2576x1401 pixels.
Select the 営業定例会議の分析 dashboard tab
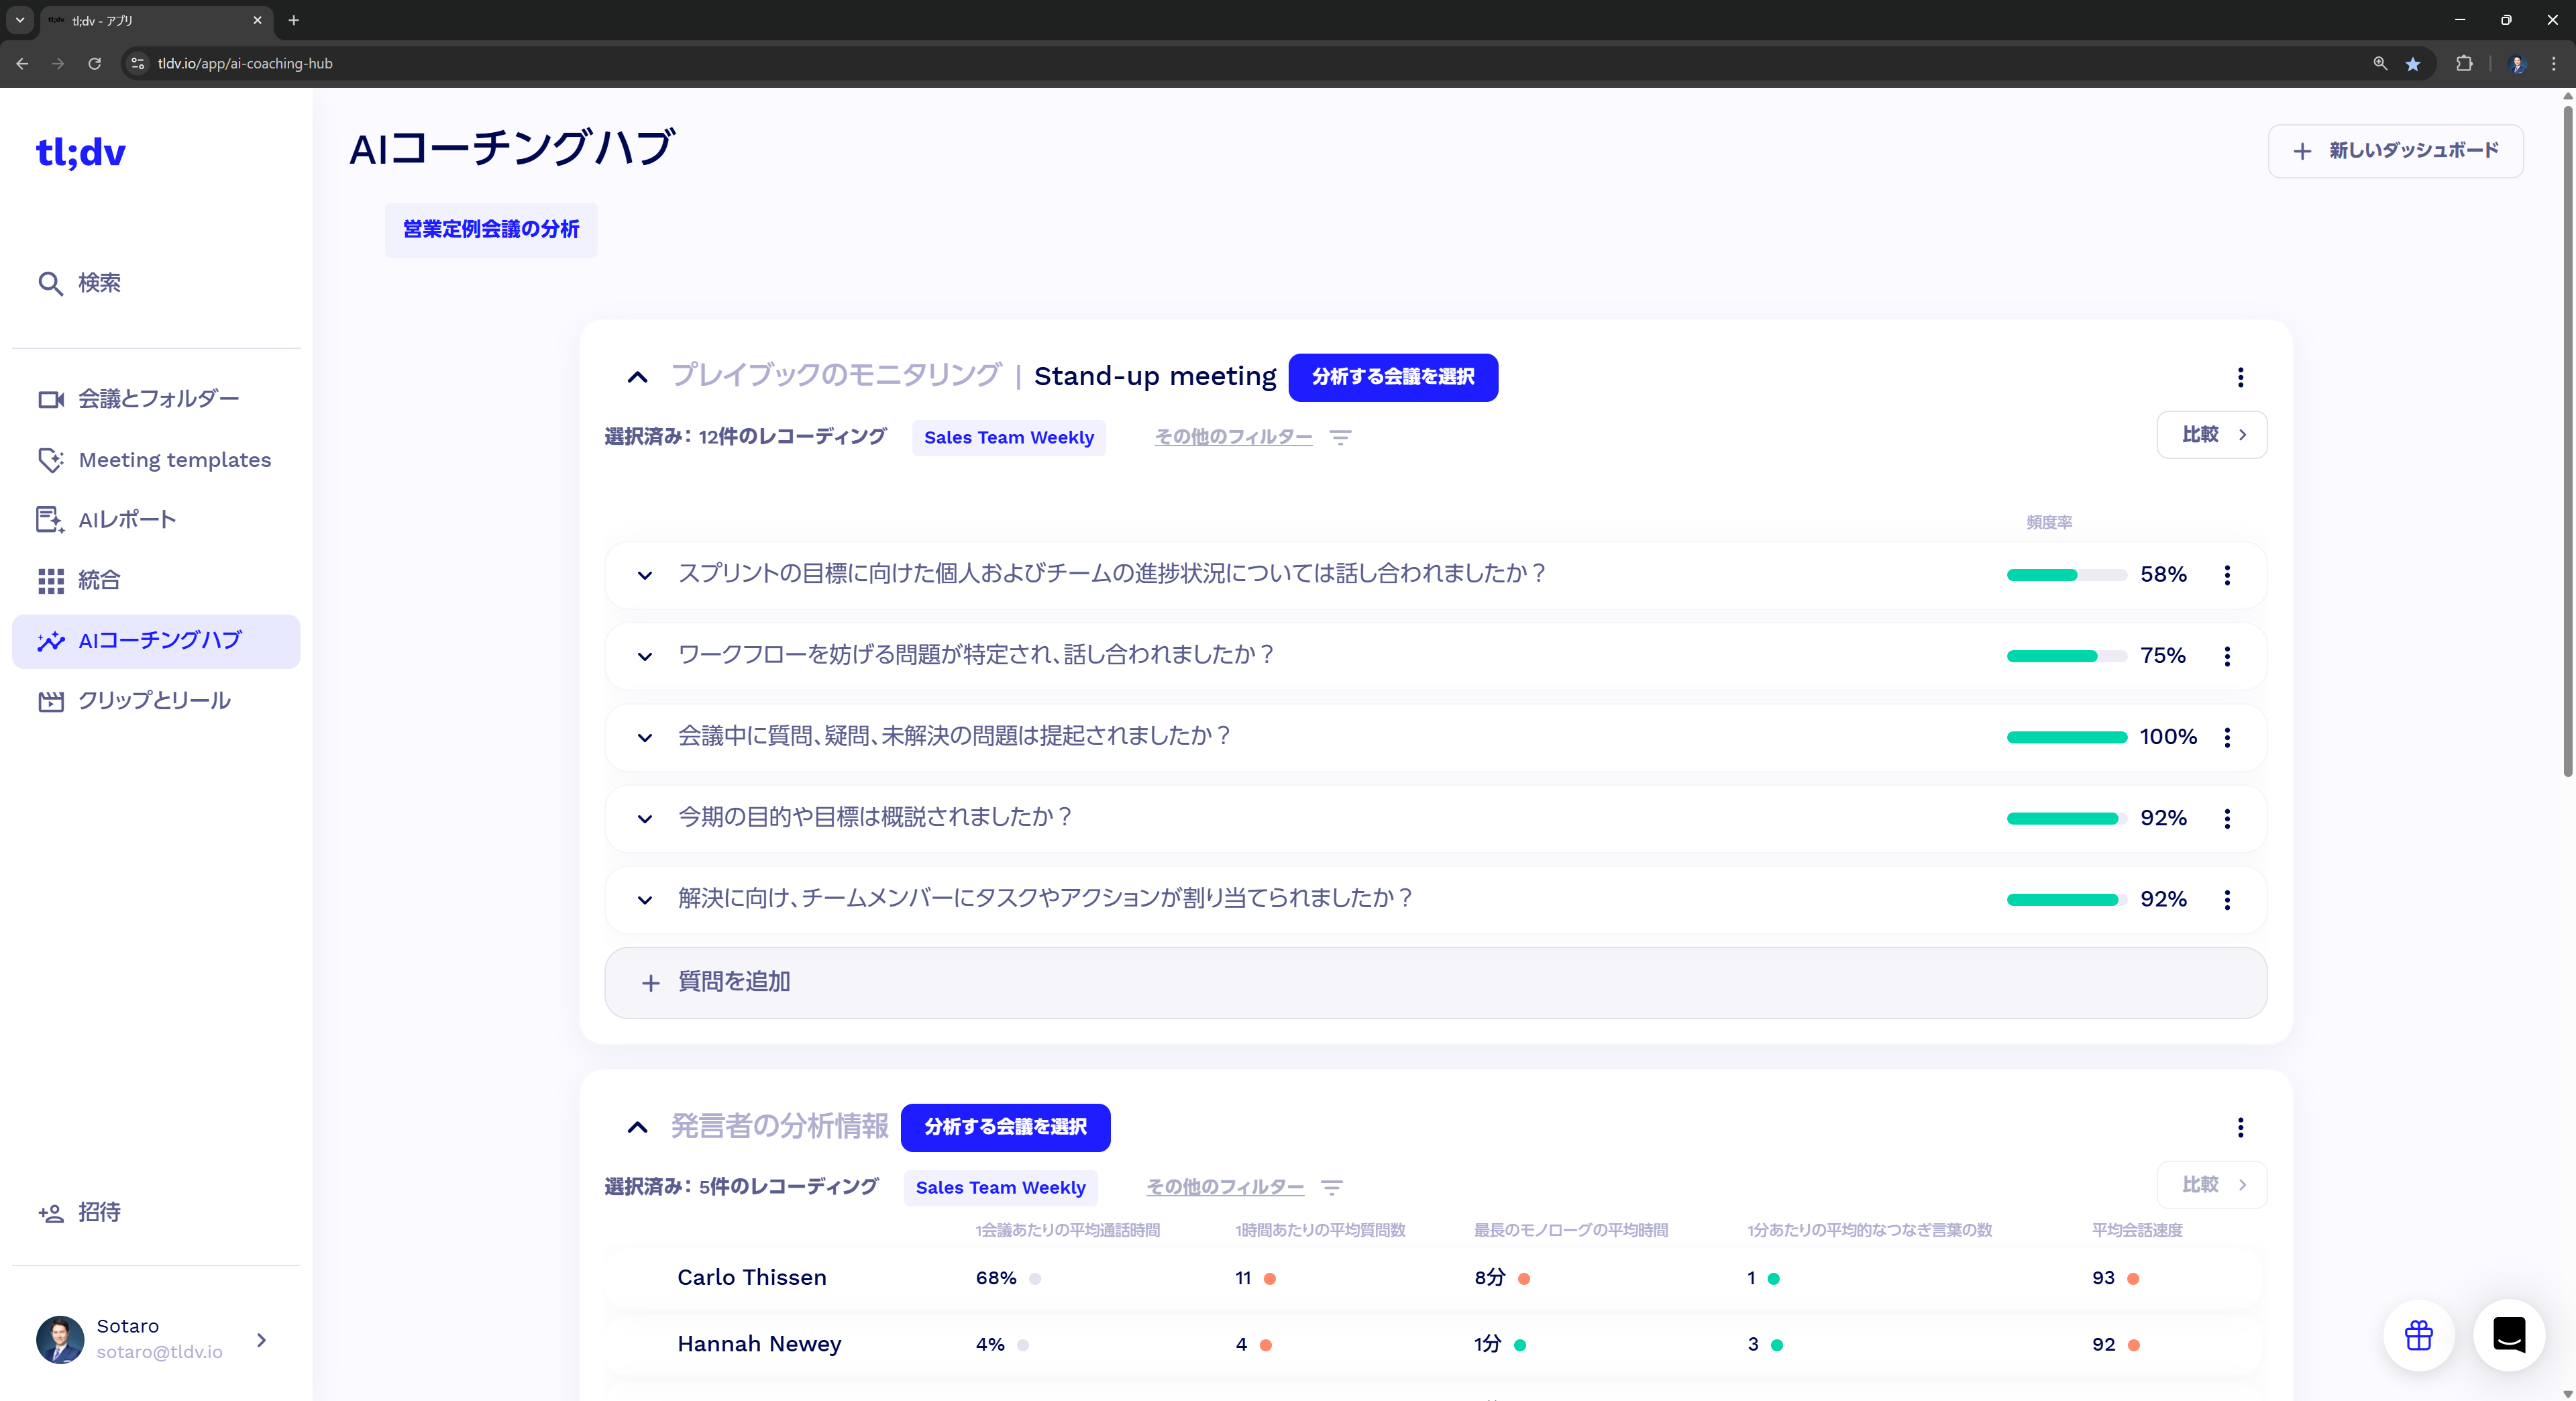tap(491, 230)
